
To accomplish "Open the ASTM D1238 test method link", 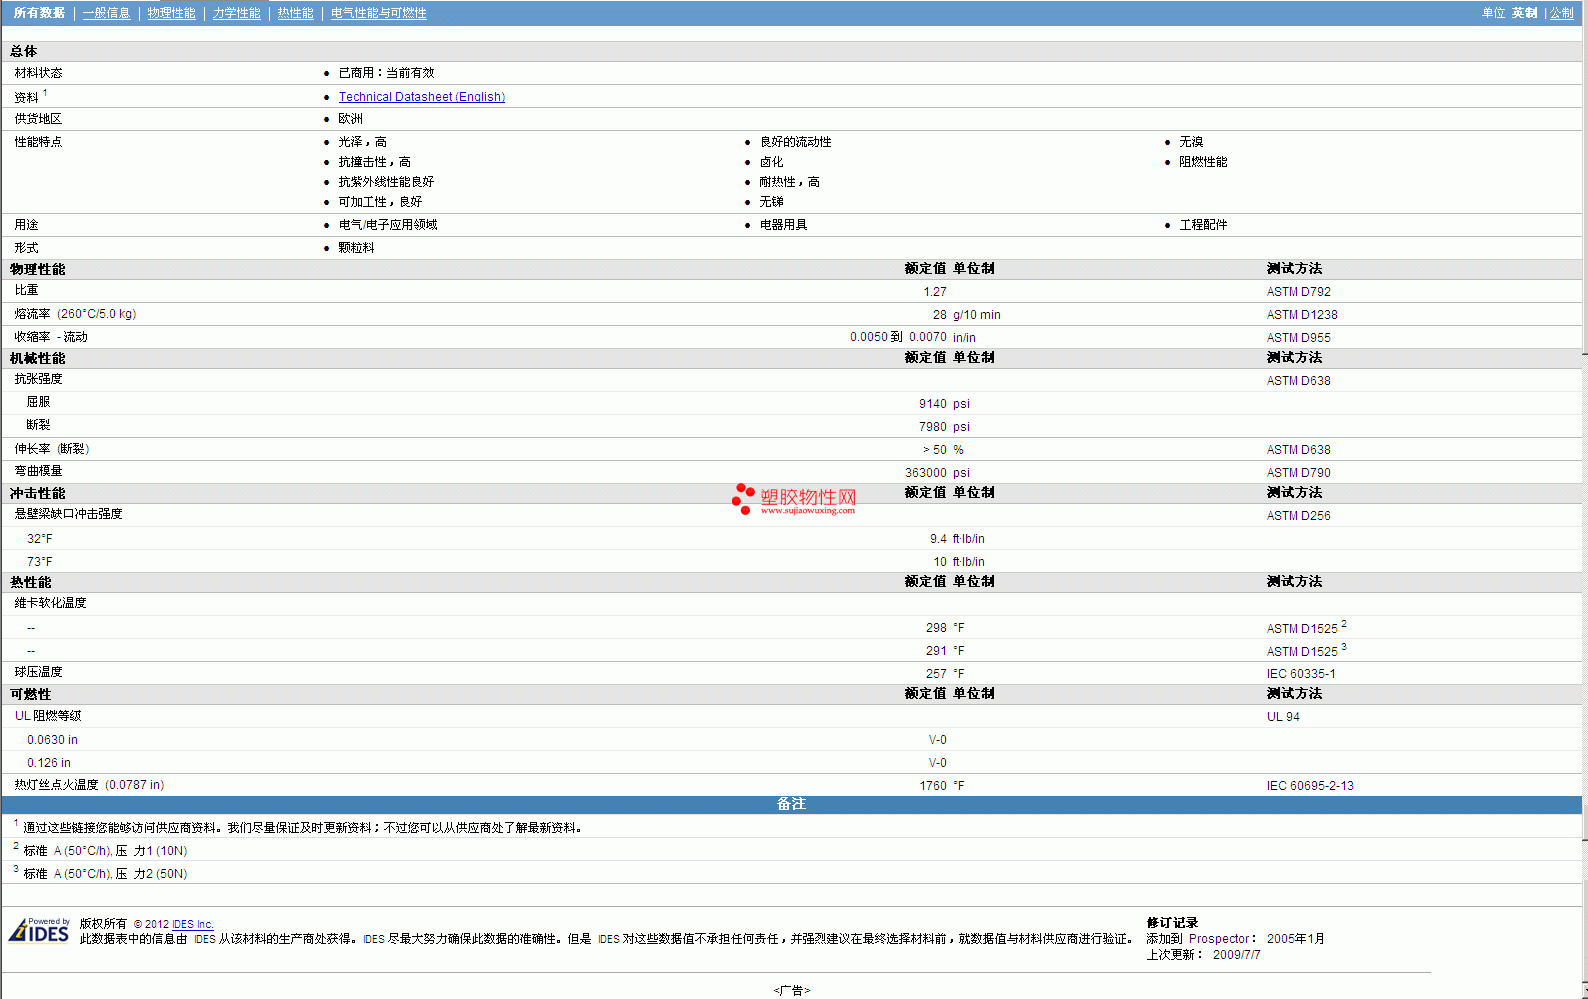I will coord(1301,315).
